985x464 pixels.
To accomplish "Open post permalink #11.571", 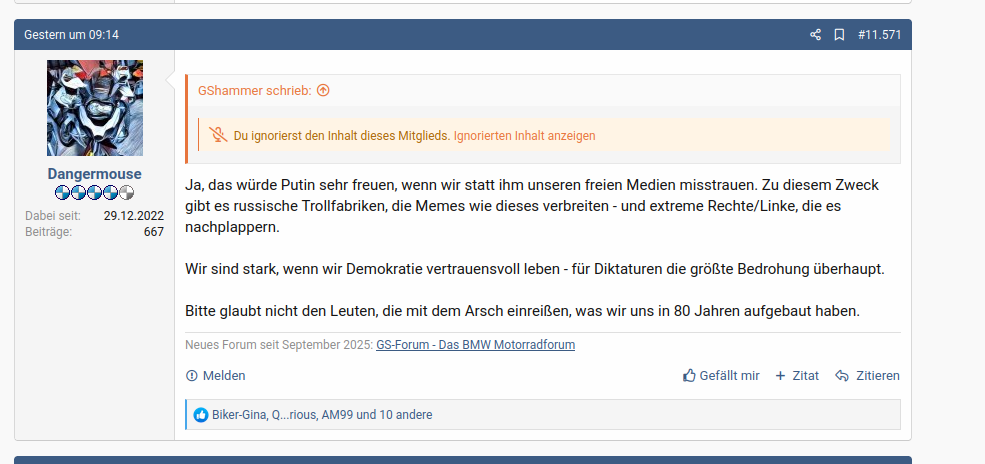I will pos(879,35).
